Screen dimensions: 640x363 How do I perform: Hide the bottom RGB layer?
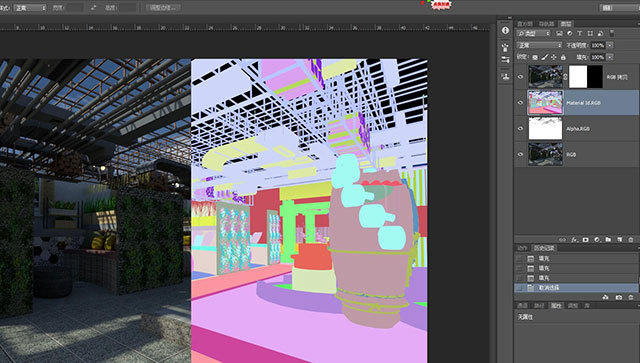(x=520, y=154)
